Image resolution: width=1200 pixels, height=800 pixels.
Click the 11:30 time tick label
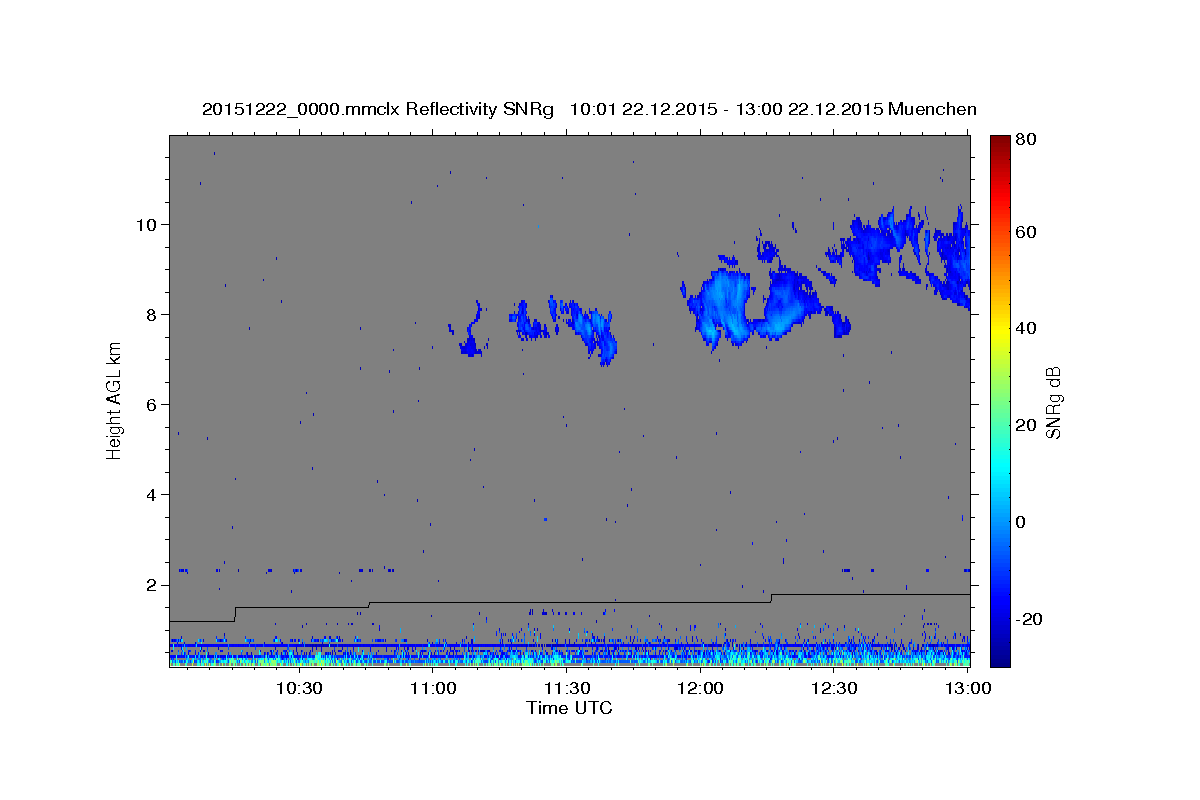pyautogui.click(x=566, y=688)
